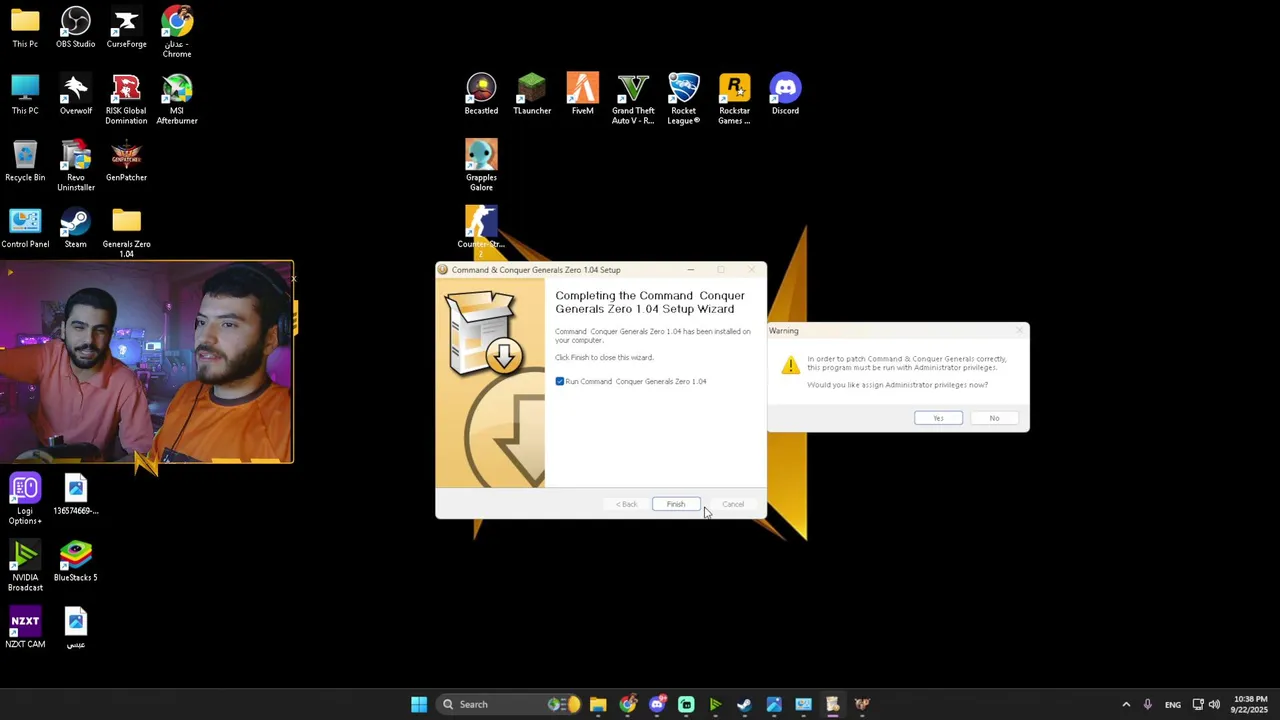
Task: Launch NZXT CAM desktop shortcut
Action: pos(25,628)
